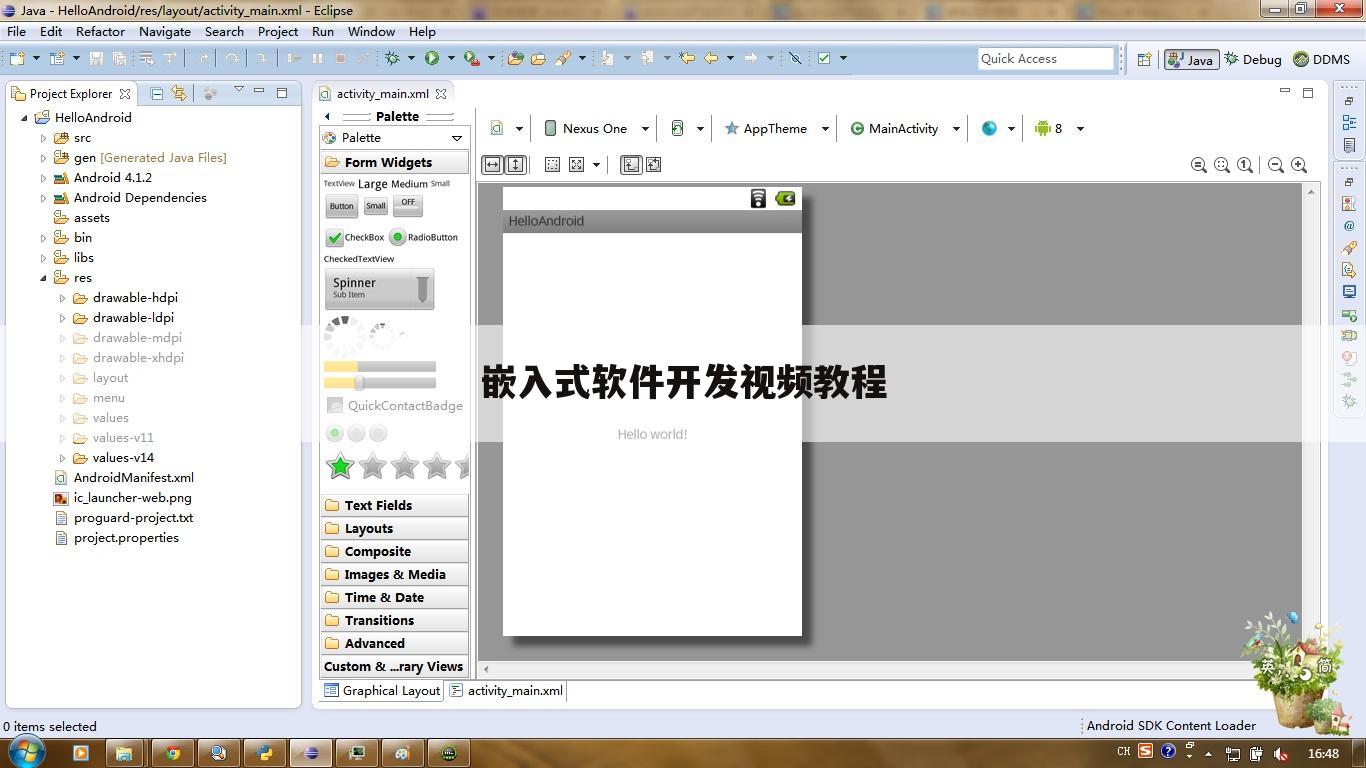Click the green rating star in palette
This screenshot has height=768, width=1366.
point(341,465)
